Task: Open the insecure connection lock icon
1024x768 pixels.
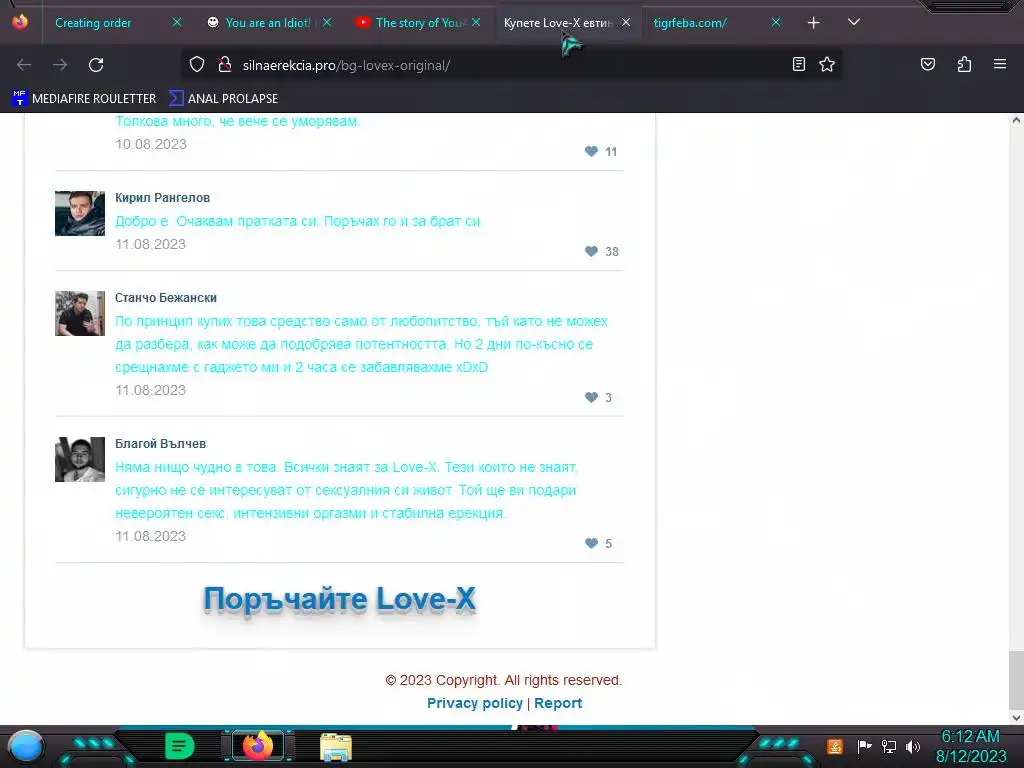Action: click(x=225, y=65)
